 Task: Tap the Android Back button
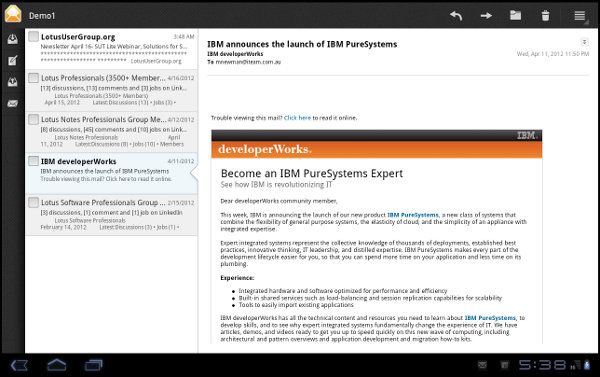click(19, 365)
